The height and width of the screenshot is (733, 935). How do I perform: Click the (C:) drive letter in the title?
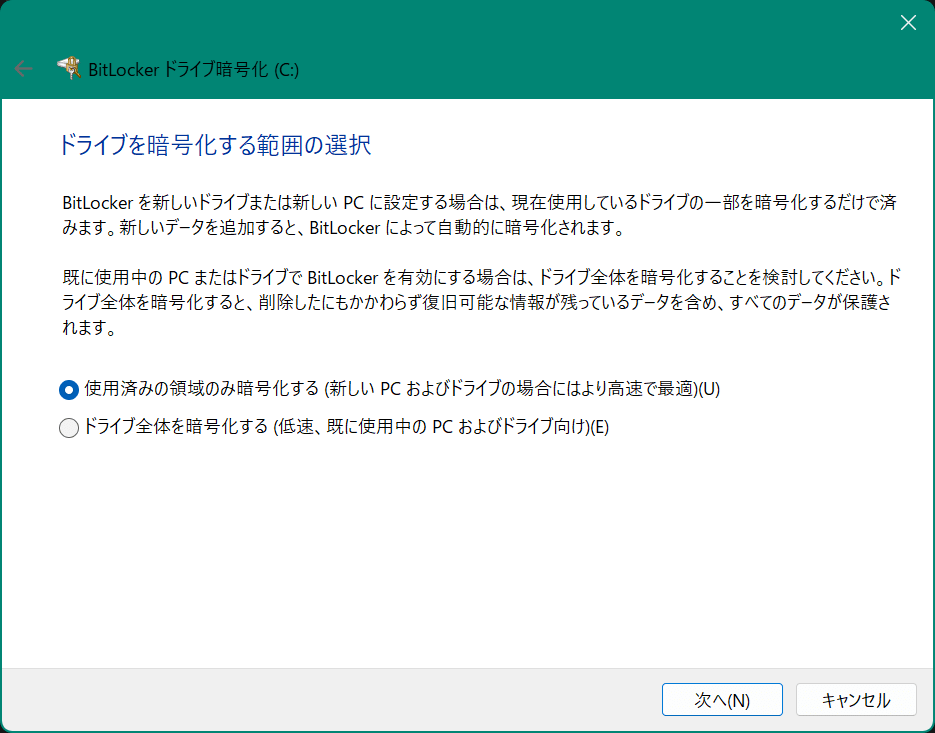[285, 69]
